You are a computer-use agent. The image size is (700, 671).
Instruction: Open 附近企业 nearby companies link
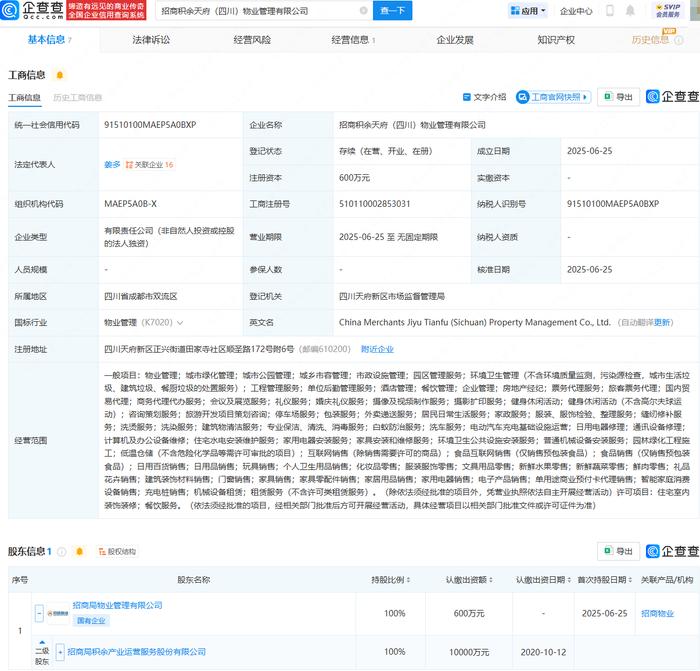coord(377,349)
